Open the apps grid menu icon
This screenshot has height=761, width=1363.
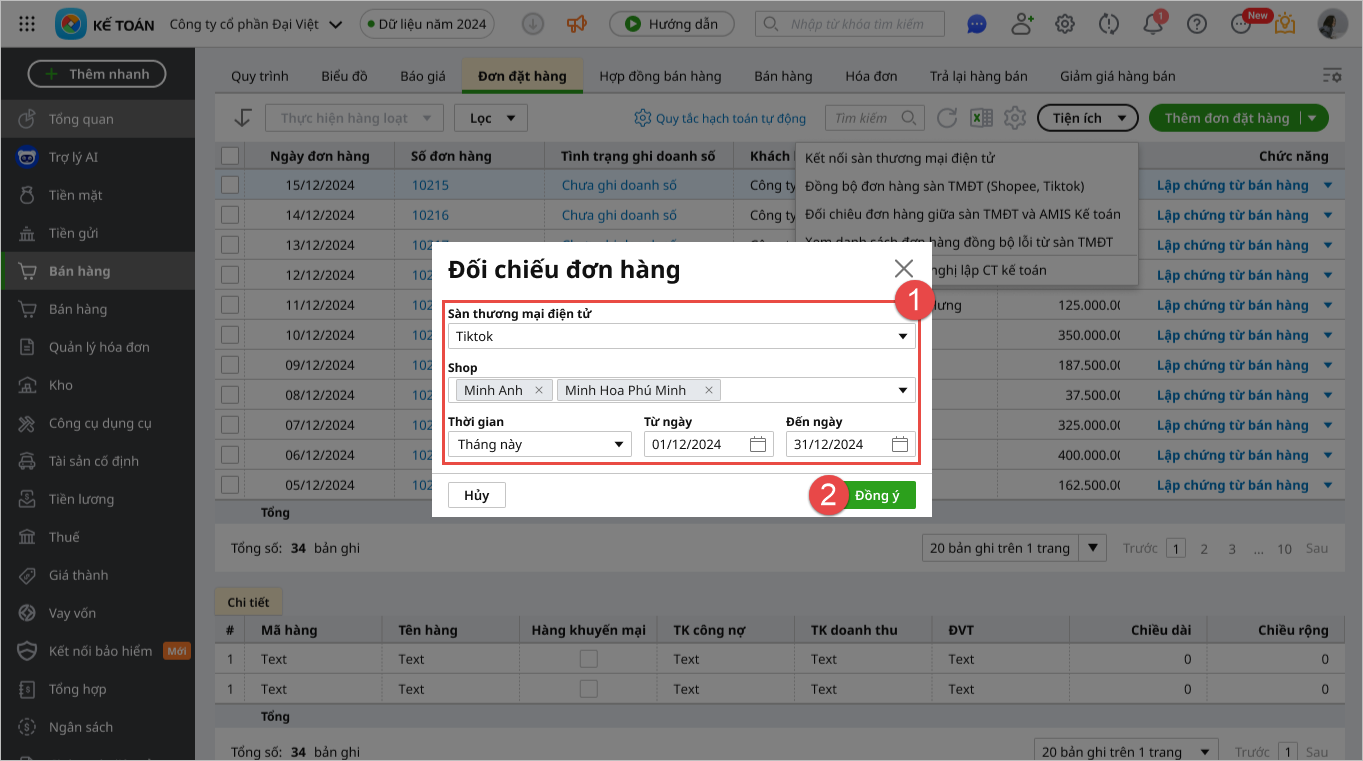pos(27,24)
